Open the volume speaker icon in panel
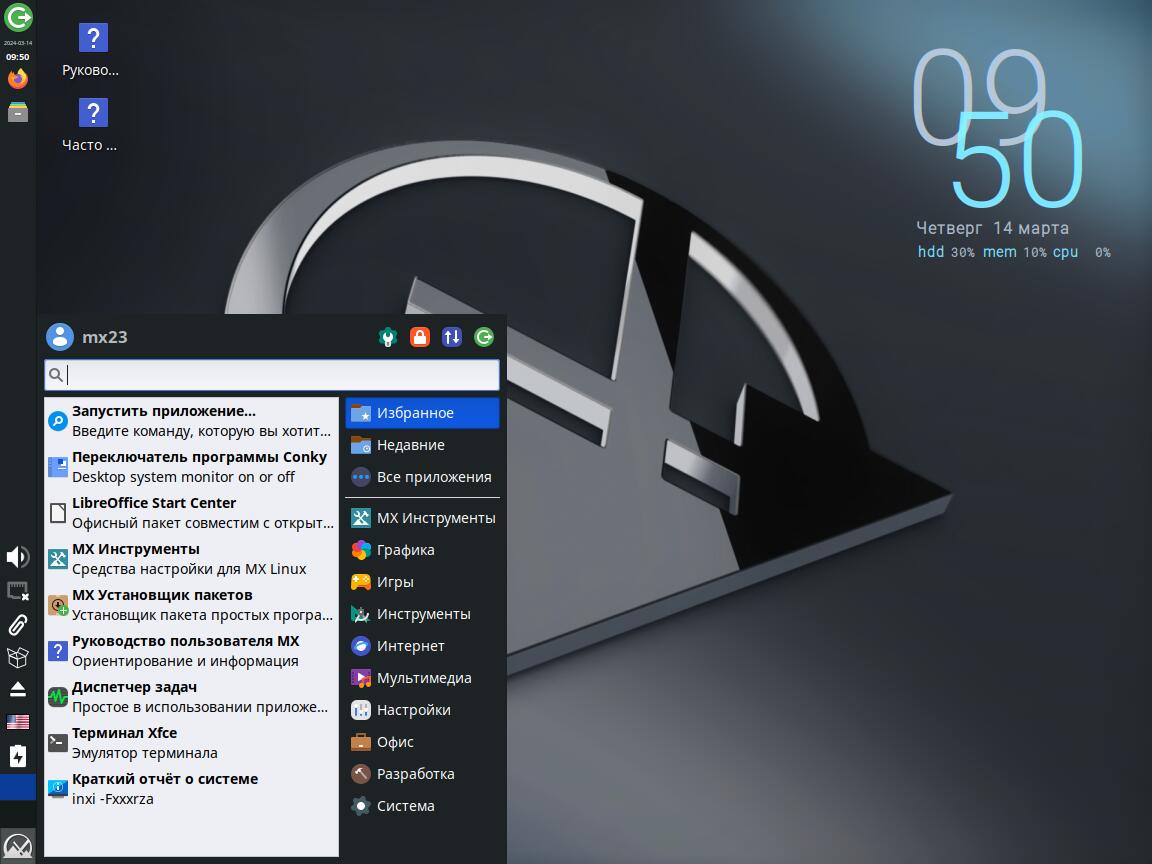The image size is (1152, 864). pos(18,557)
